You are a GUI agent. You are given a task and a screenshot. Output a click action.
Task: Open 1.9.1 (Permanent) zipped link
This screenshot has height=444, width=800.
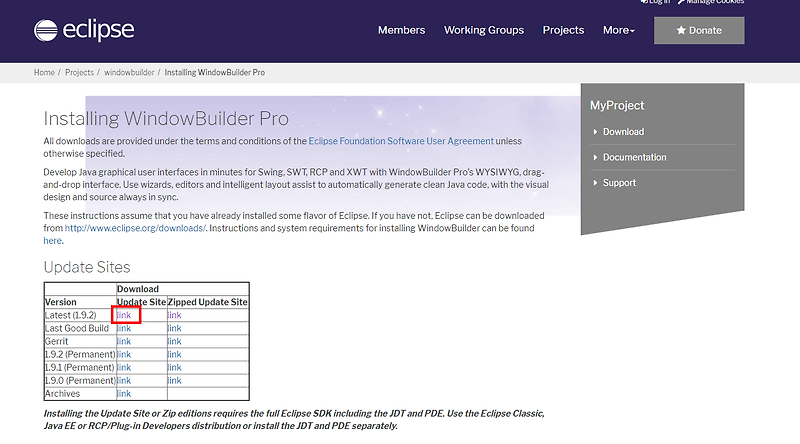point(174,367)
